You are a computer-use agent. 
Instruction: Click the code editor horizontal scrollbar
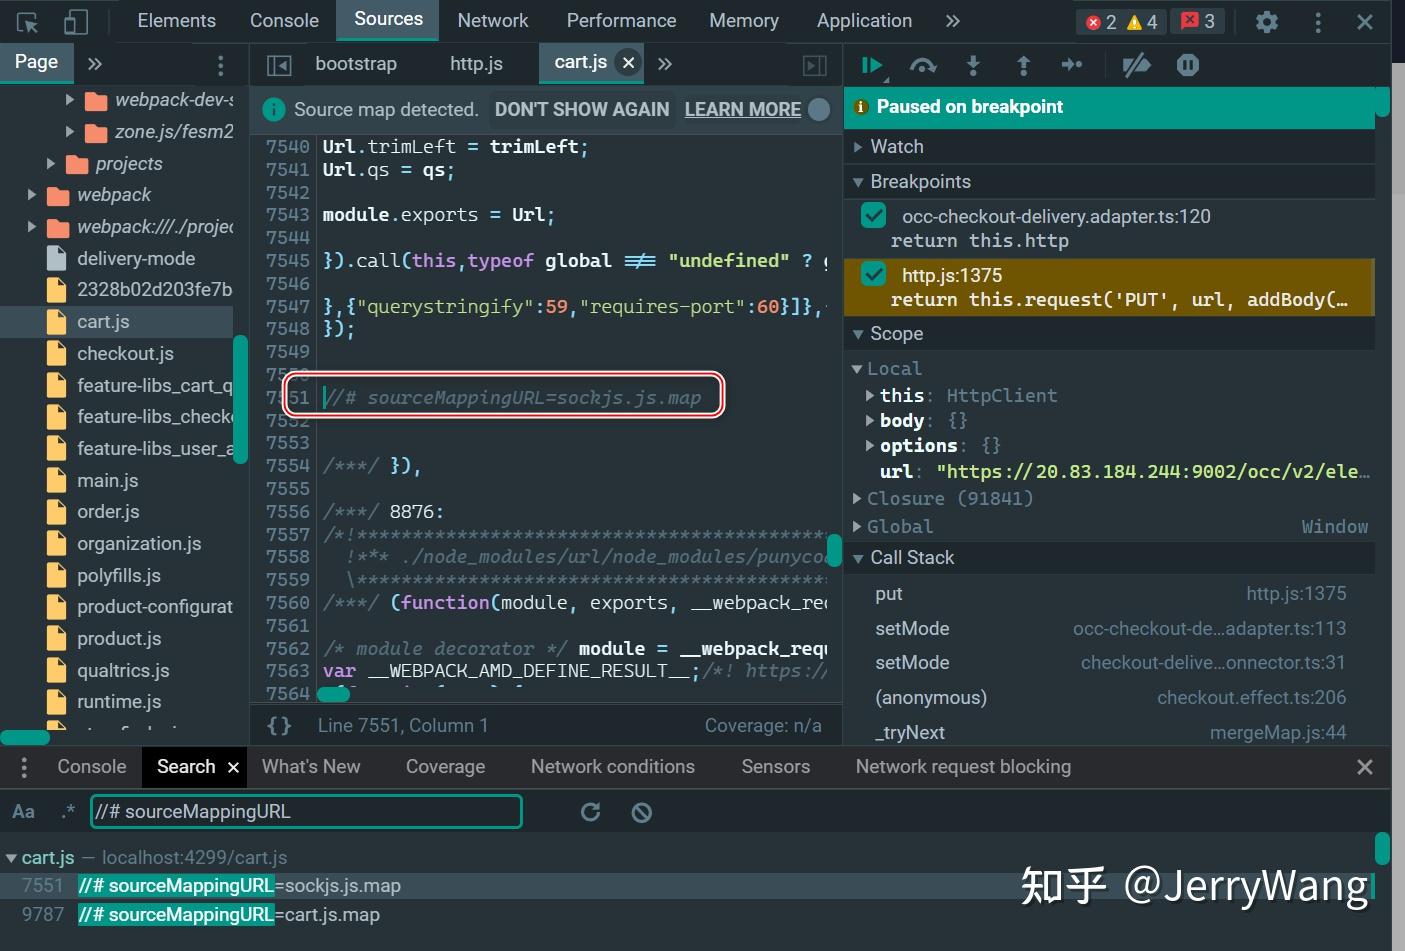tap(334, 695)
